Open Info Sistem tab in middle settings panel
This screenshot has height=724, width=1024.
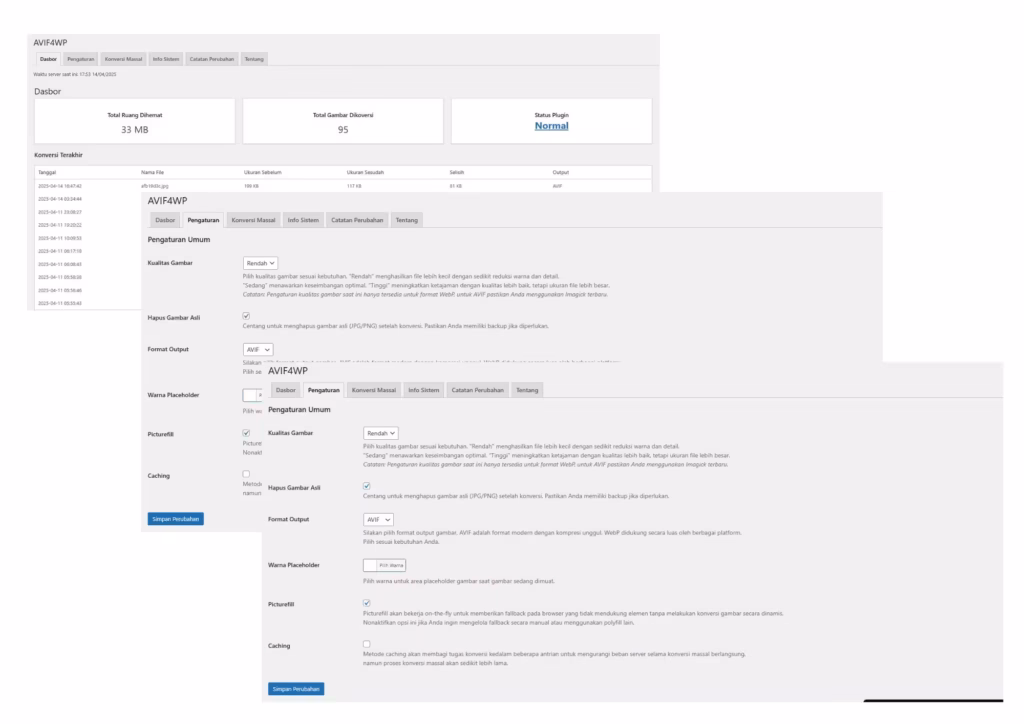coord(303,220)
